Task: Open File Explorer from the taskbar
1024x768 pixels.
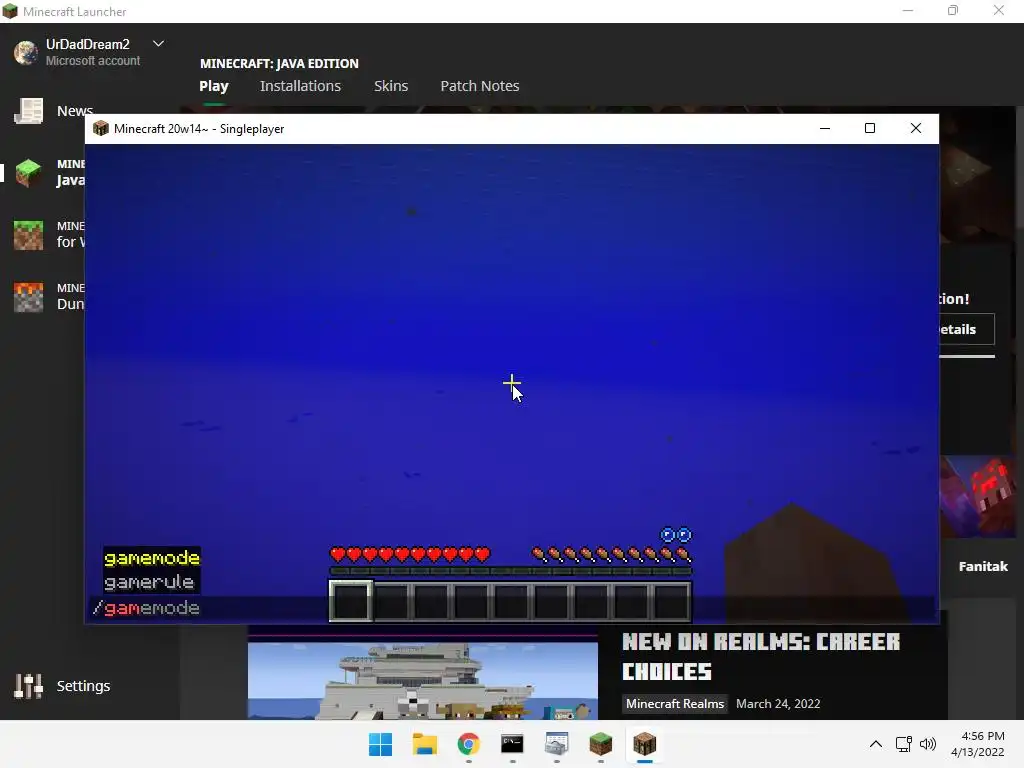Action: click(424, 744)
